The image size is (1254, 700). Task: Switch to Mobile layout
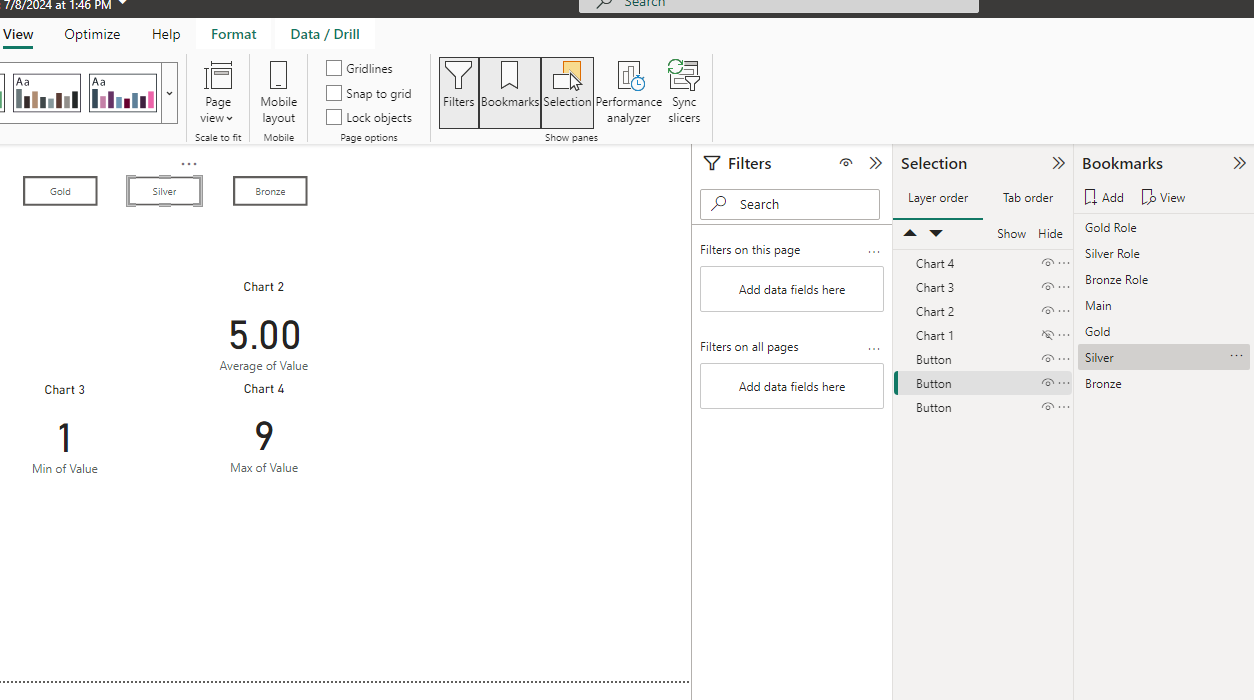click(x=279, y=92)
